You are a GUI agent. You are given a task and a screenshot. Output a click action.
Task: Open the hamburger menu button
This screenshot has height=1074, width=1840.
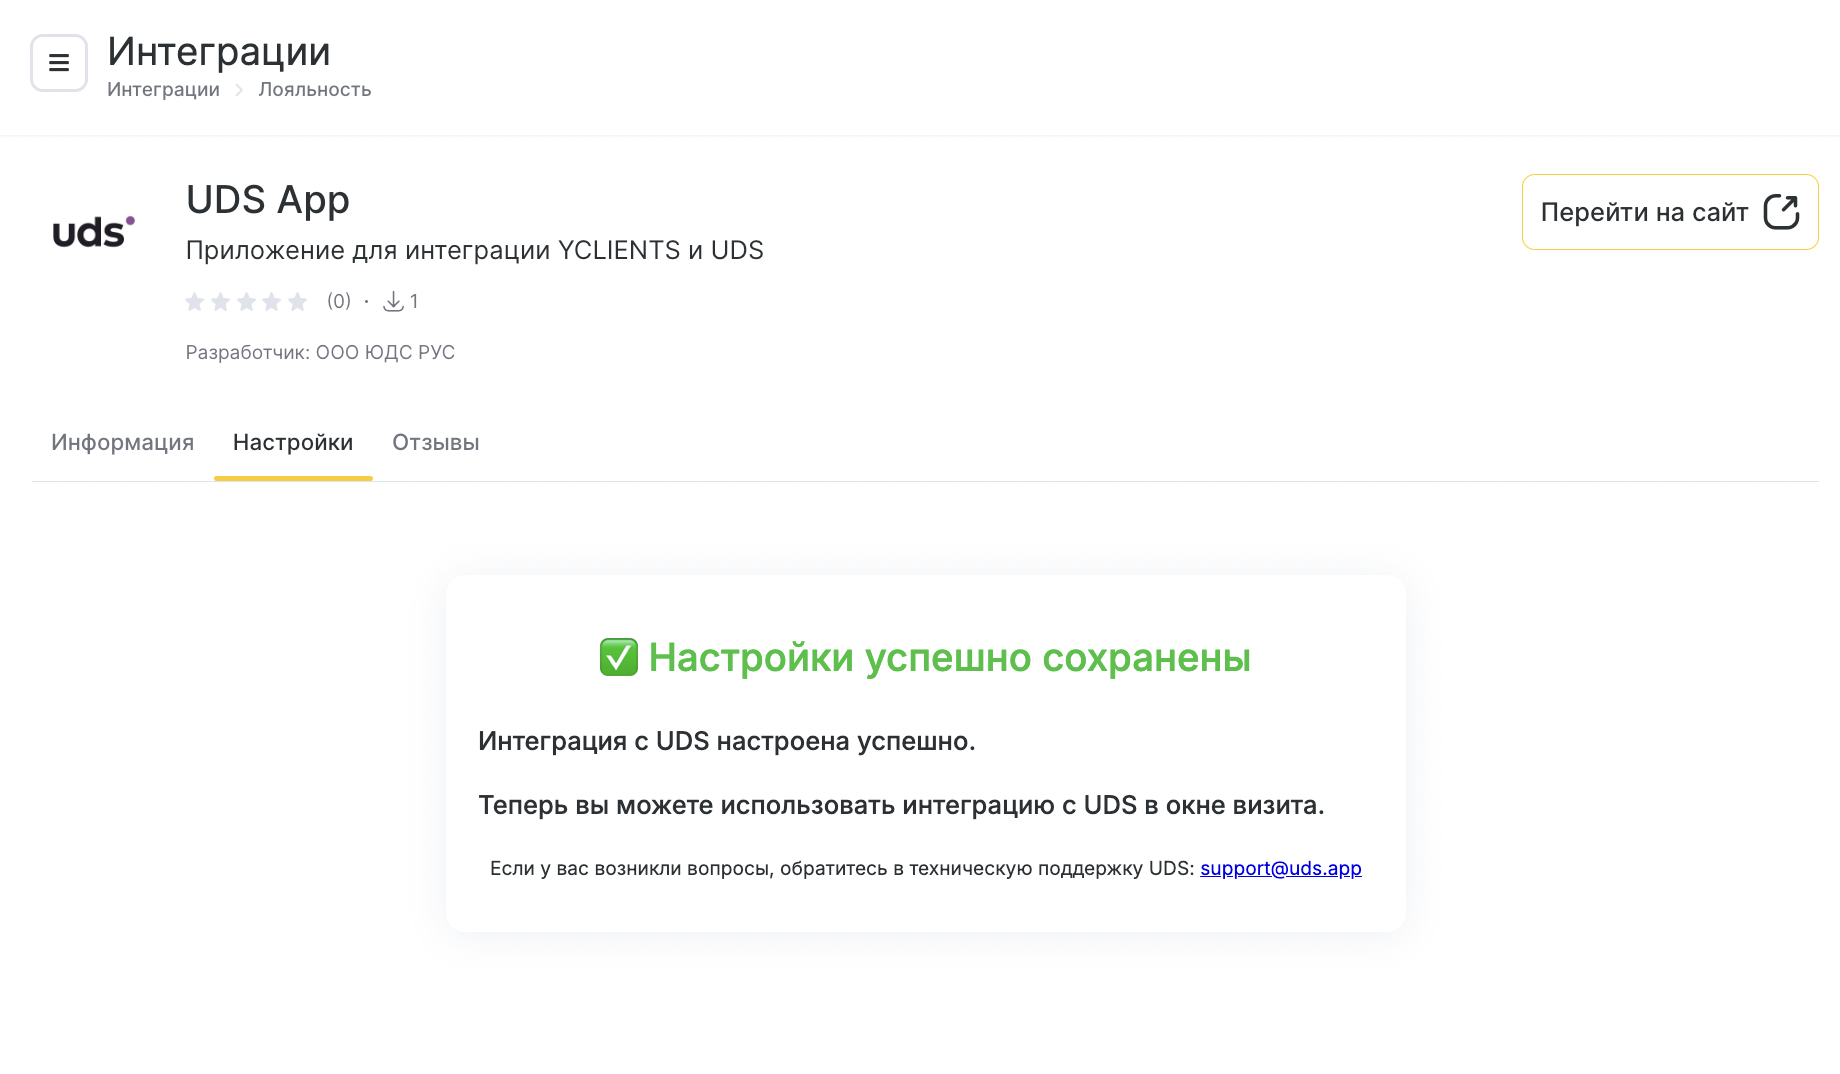pos(59,63)
